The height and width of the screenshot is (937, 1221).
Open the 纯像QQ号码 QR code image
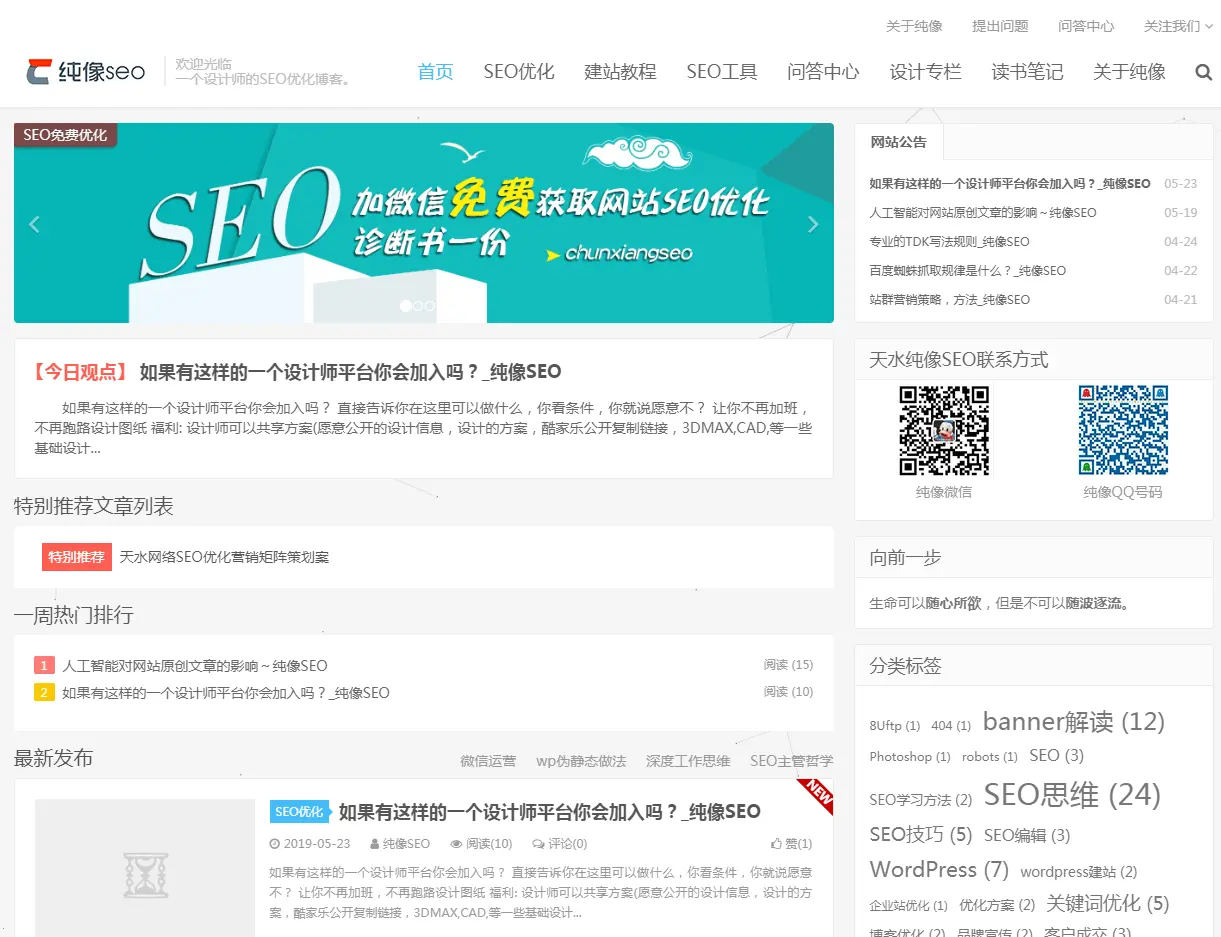1123,431
